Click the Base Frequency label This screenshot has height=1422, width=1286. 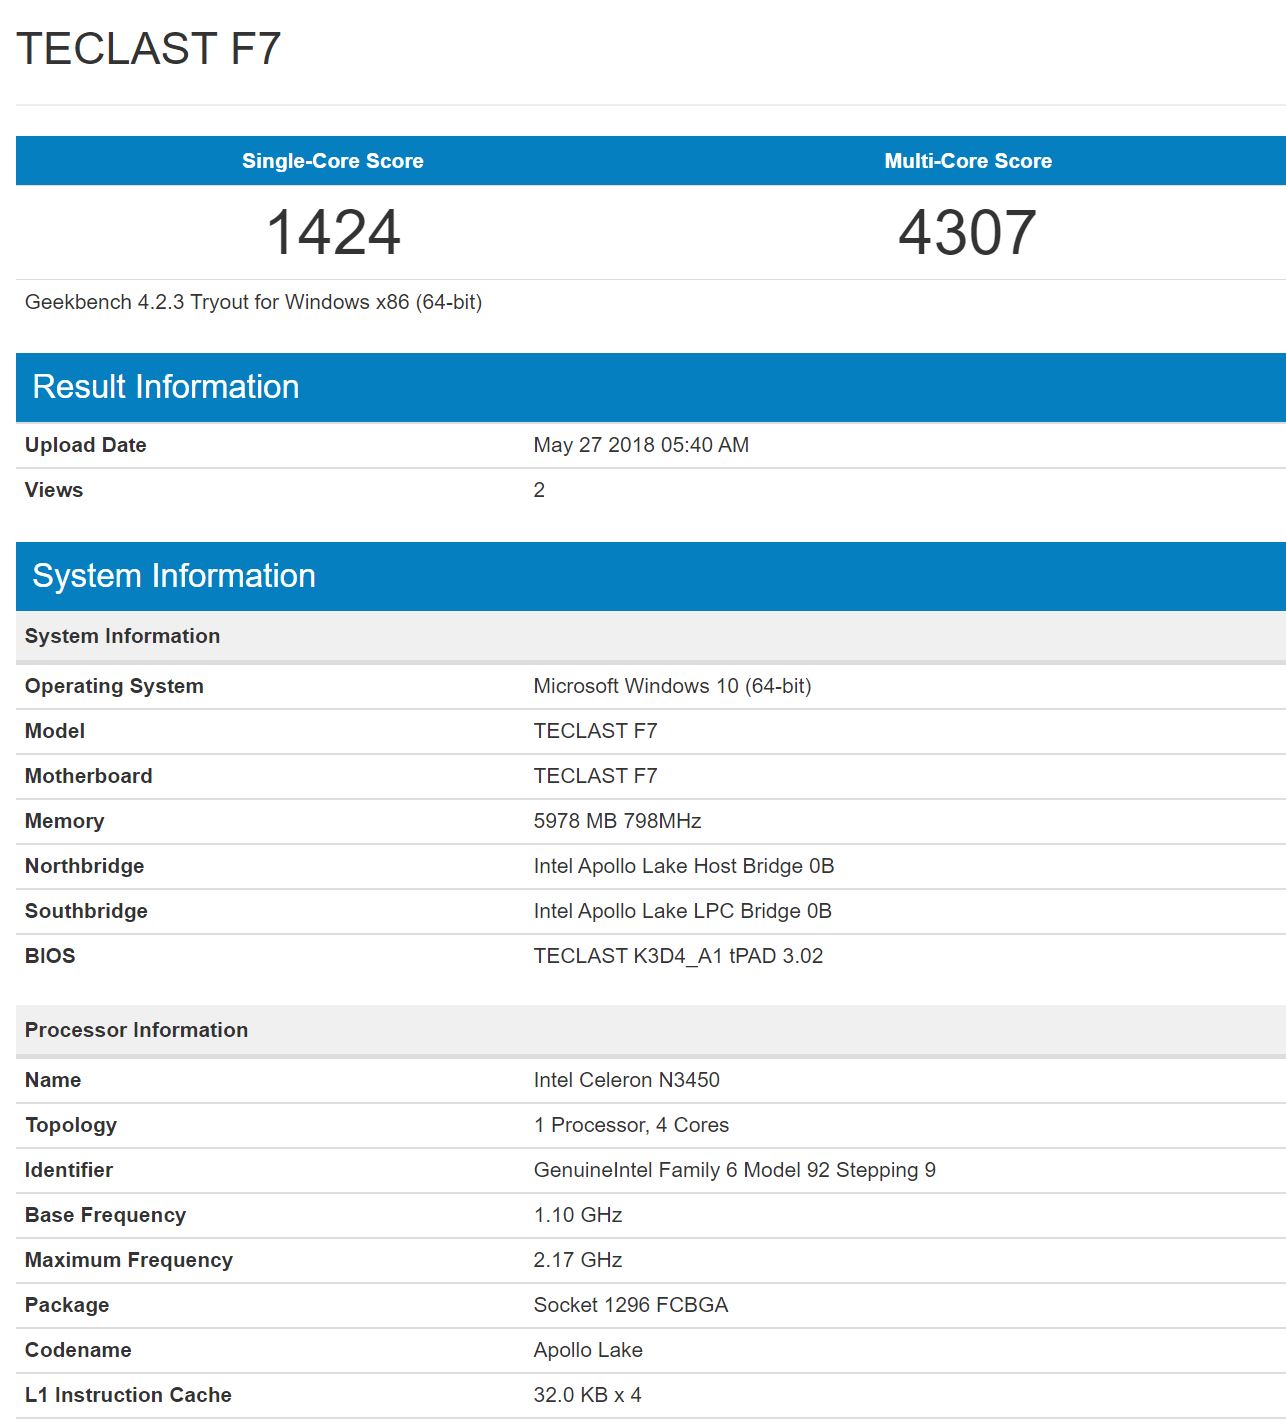coord(105,1215)
